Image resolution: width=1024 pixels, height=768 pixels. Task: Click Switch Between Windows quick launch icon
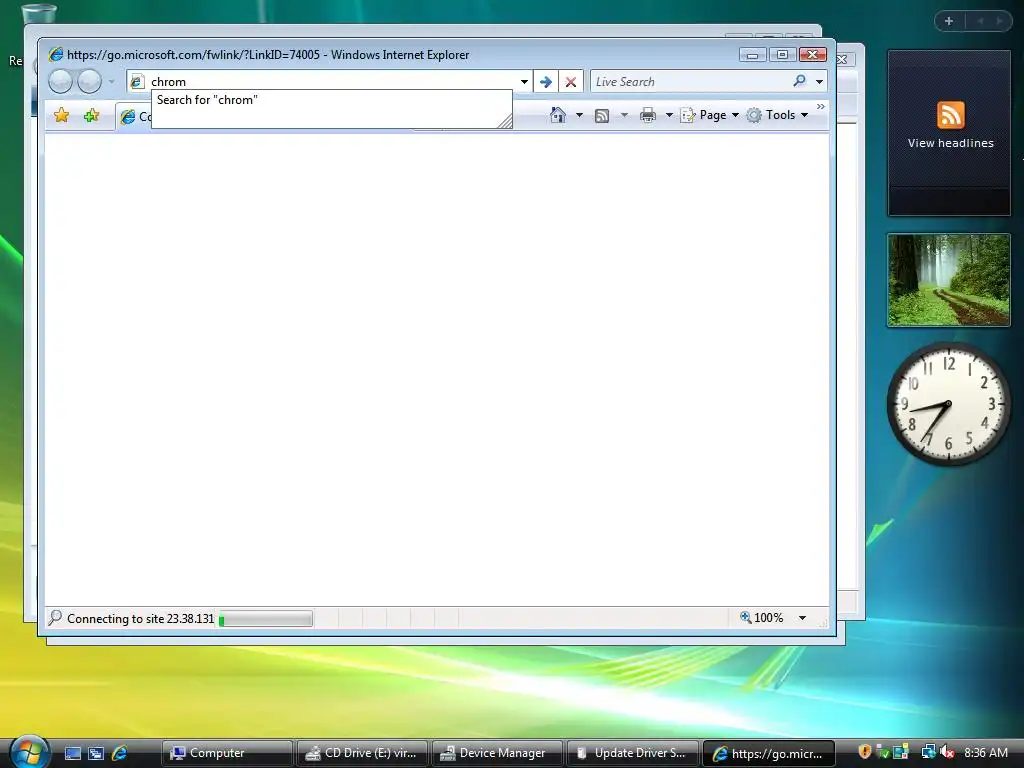96,753
